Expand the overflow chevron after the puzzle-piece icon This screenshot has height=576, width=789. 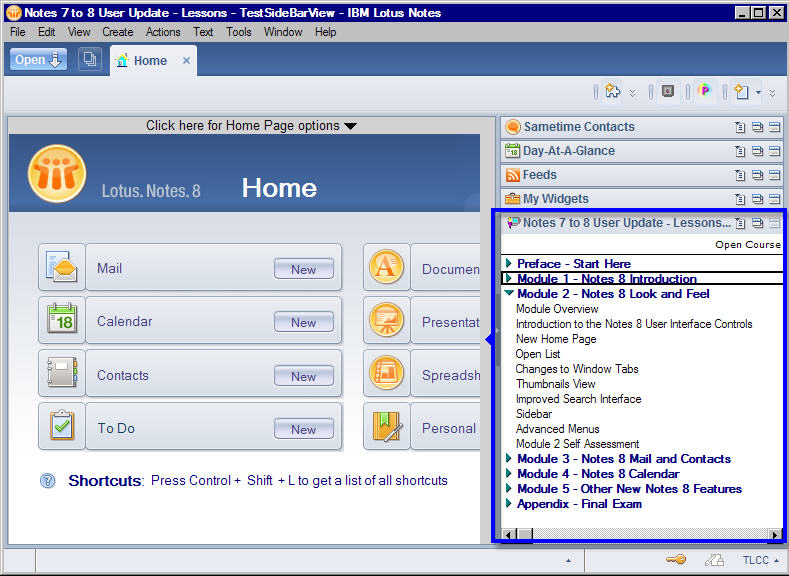click(x=633, y=93)
